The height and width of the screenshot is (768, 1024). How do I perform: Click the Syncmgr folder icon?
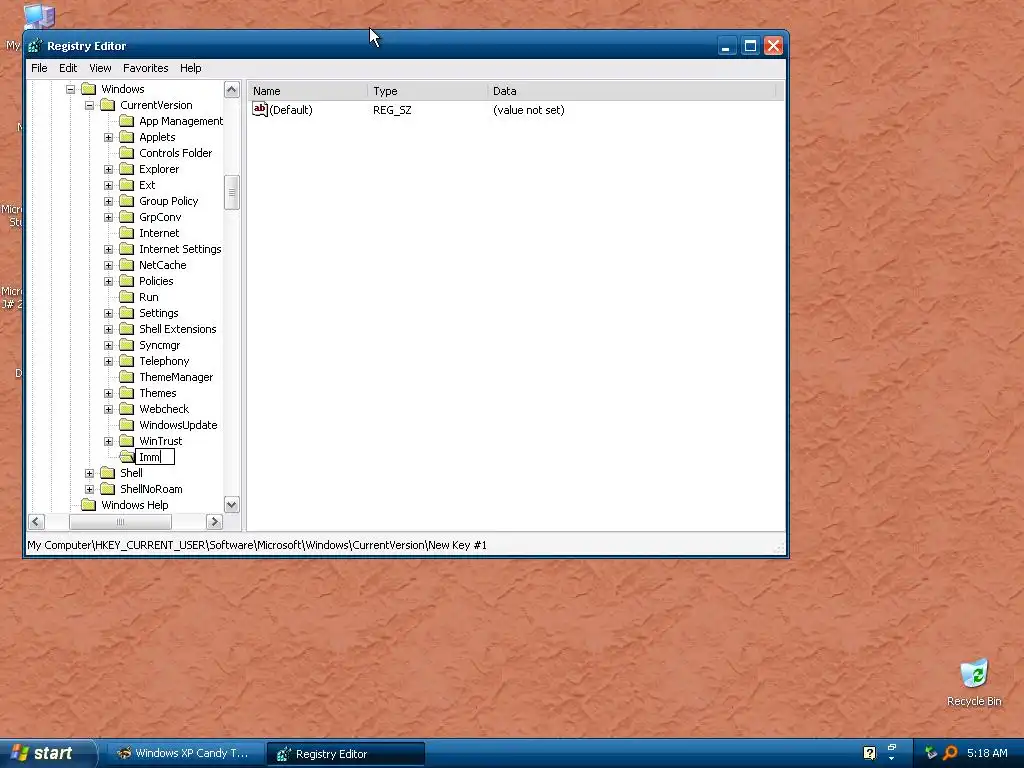tap(127, 345)
